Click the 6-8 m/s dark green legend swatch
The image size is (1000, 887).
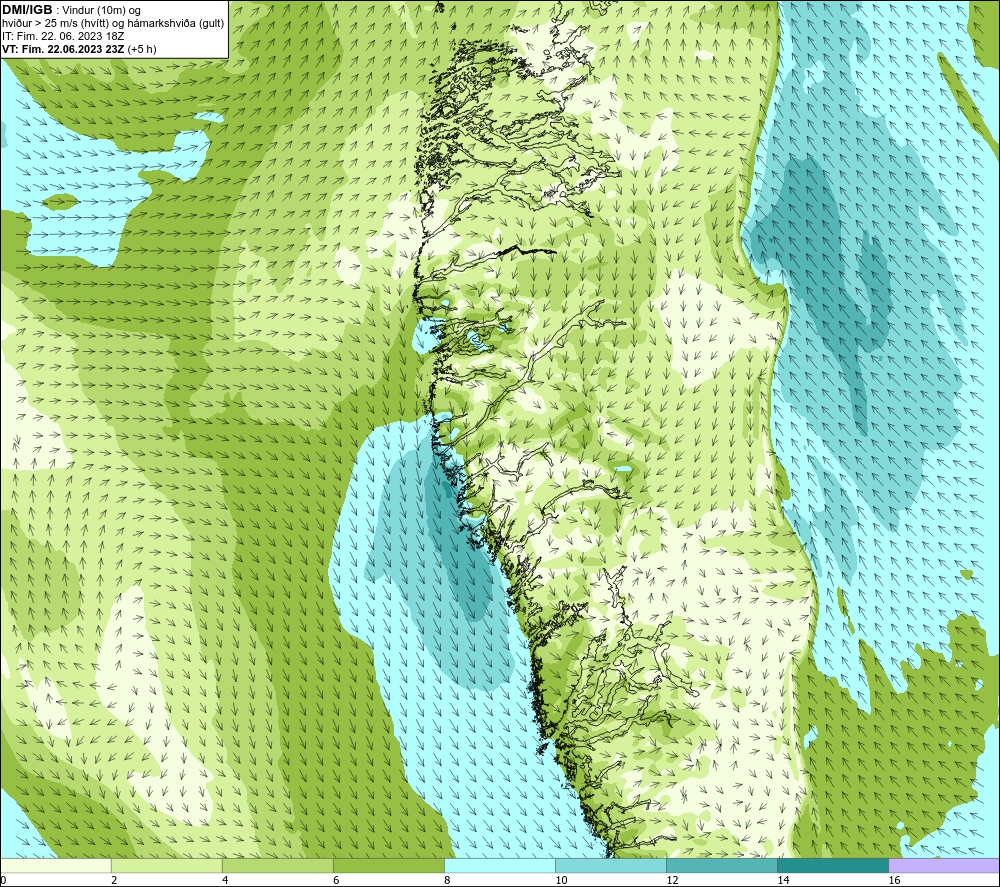(x=388, y=865)
